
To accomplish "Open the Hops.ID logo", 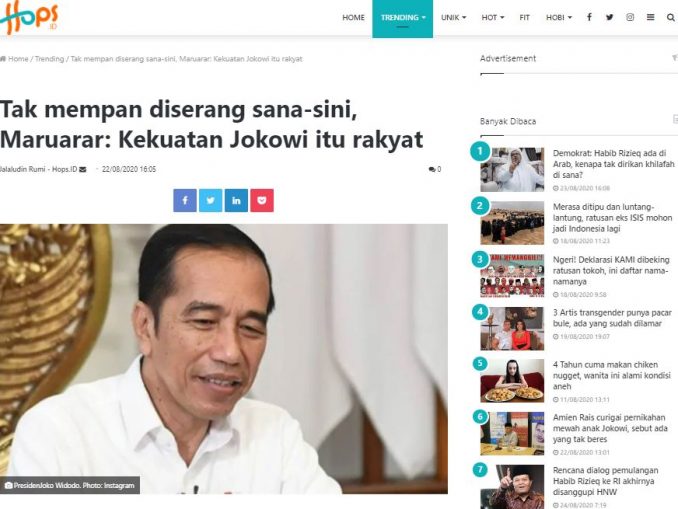I will click(x=29, y=16).
